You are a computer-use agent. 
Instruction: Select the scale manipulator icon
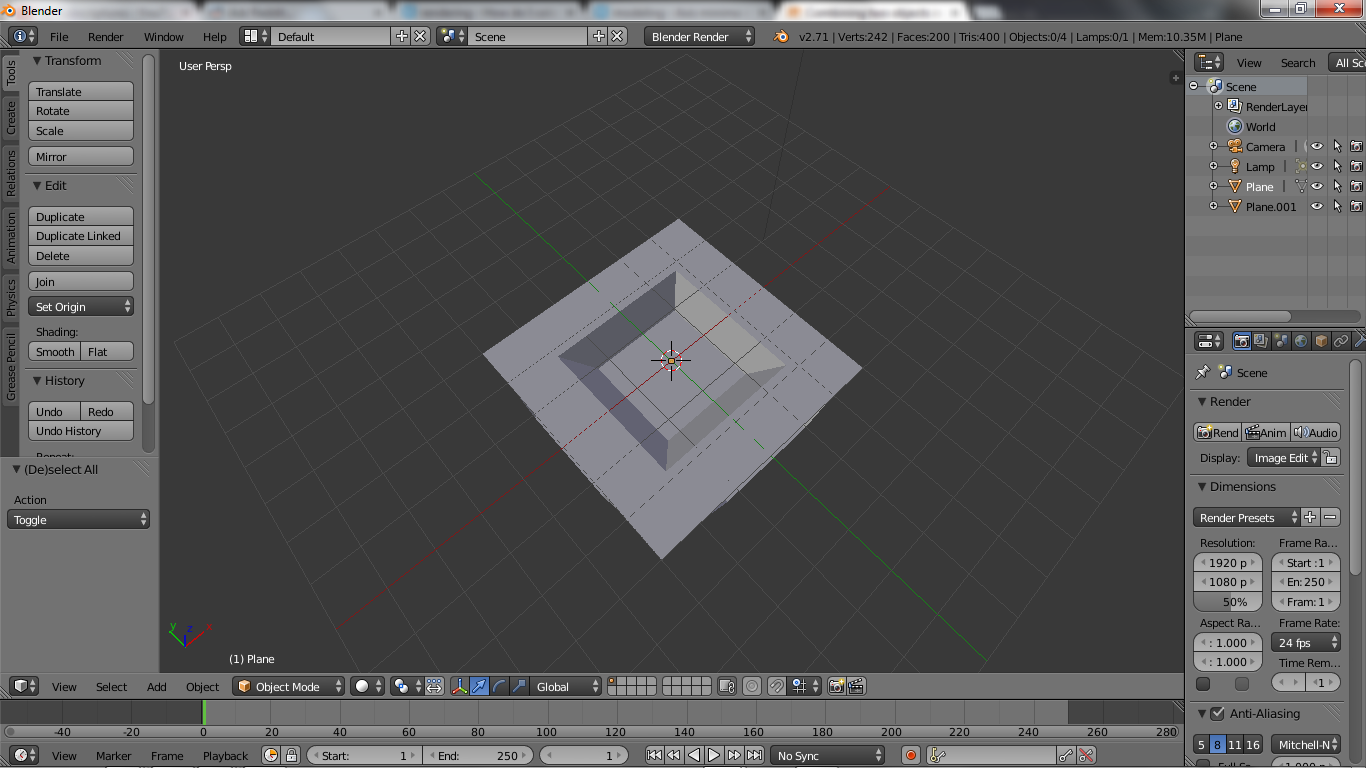click(x=520, y=686)
